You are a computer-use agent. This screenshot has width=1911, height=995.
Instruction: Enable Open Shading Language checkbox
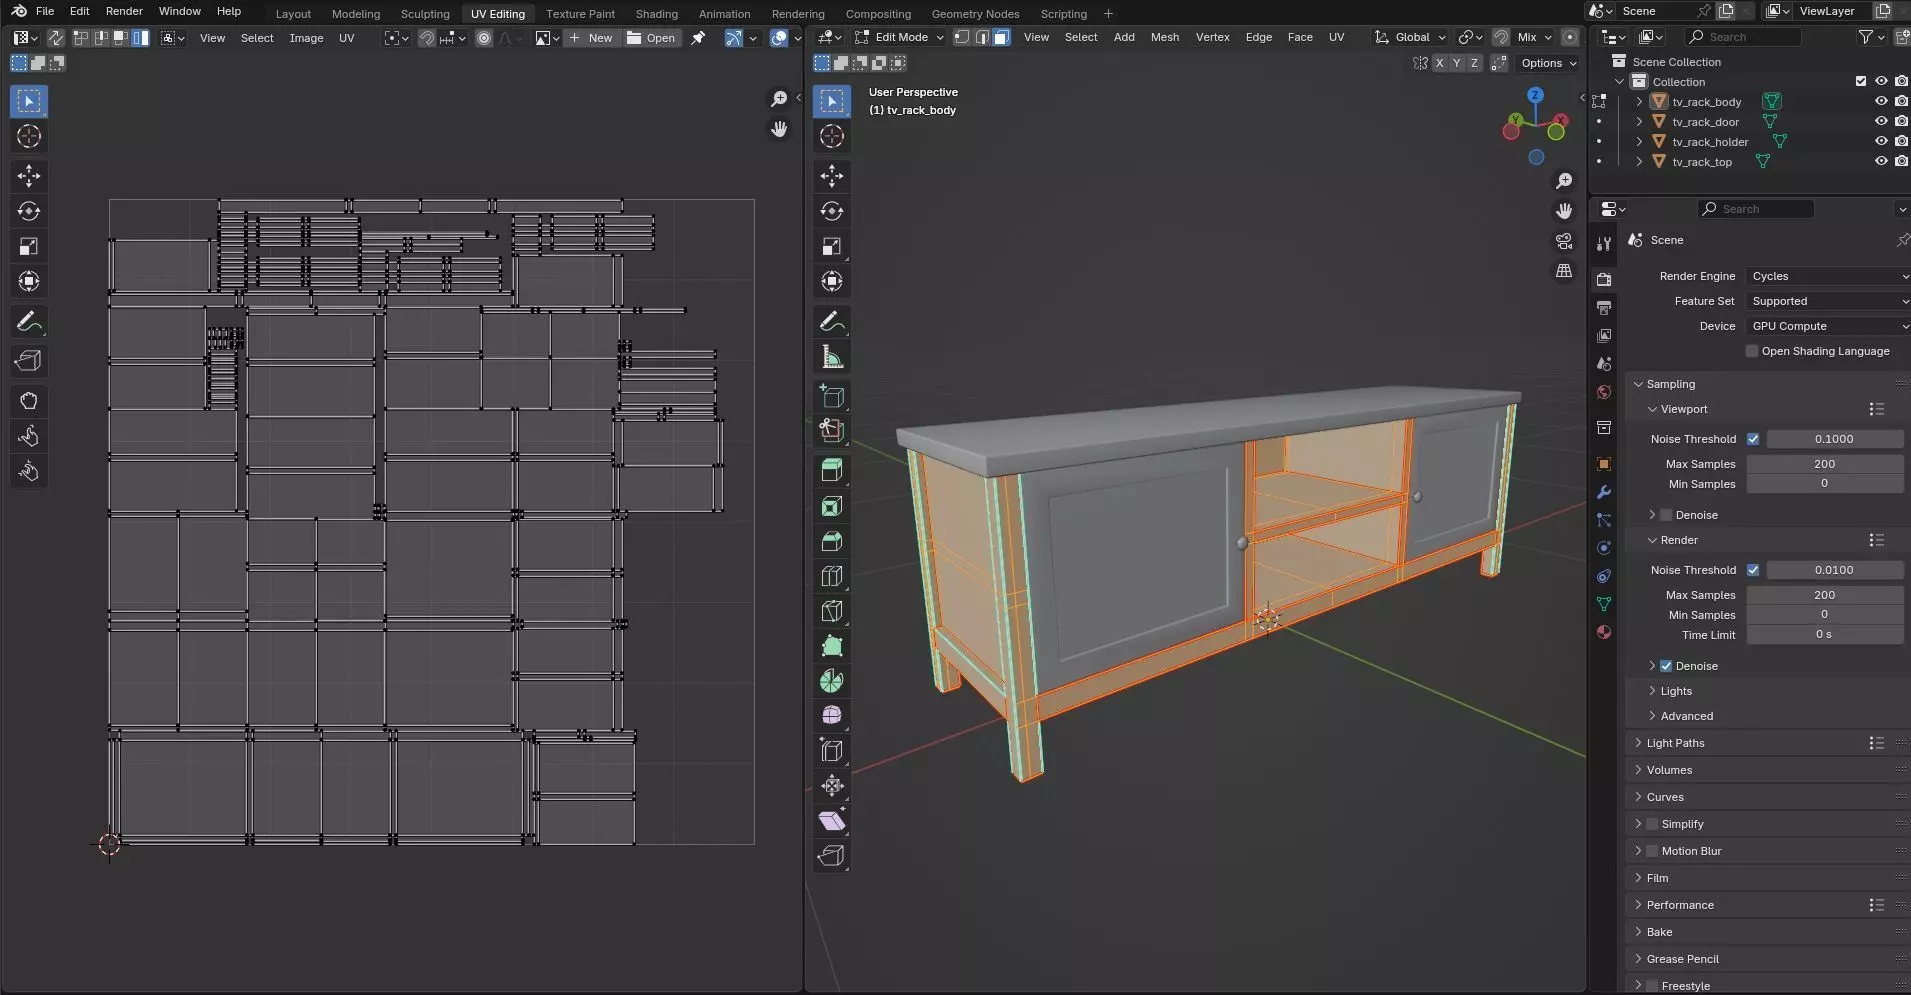pos(1752,351)
